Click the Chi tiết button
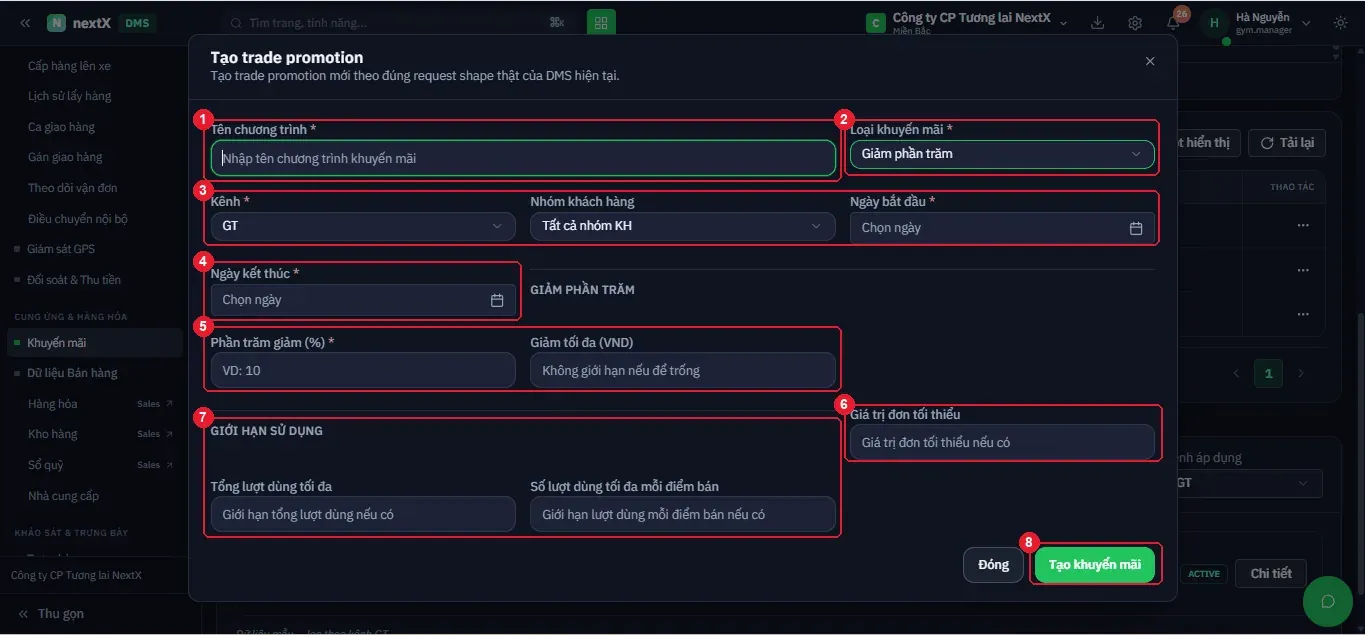 pos(1271,574)
